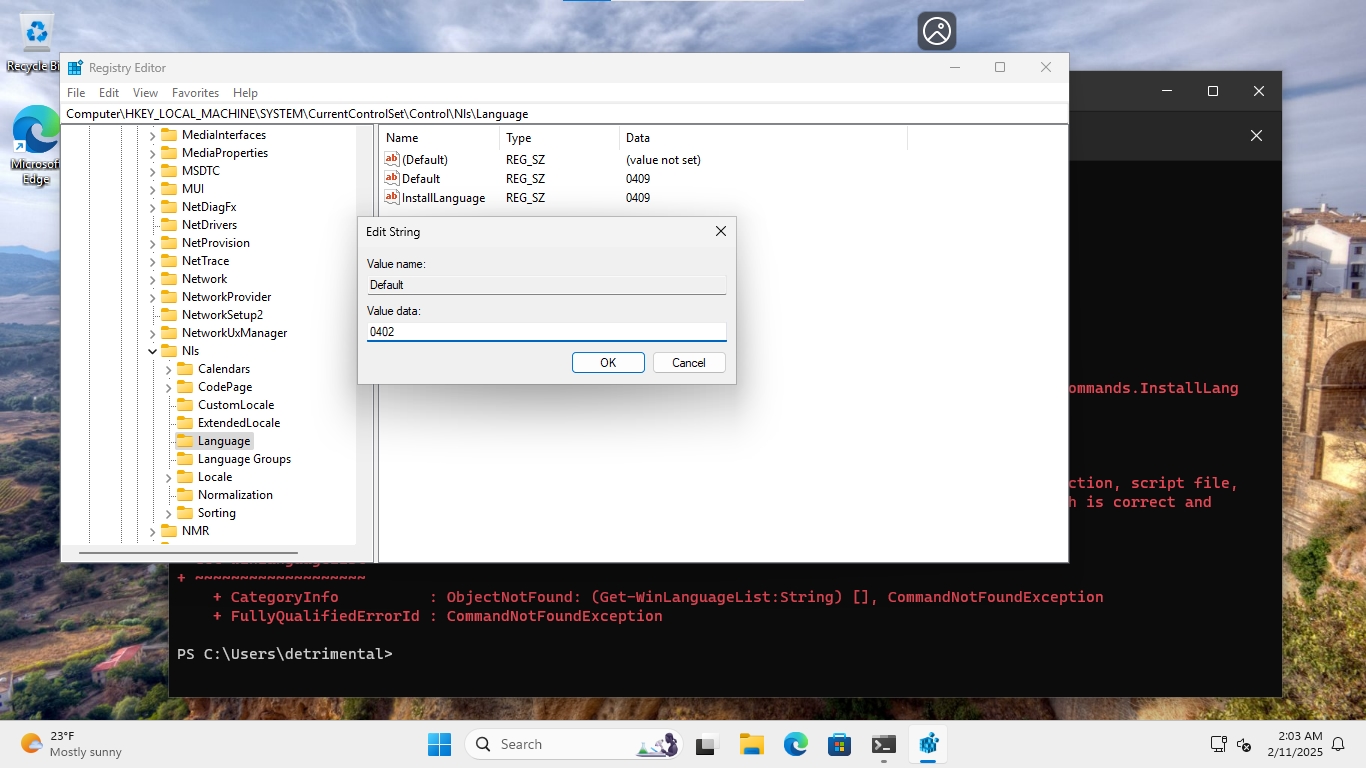Open the Favorites menu
This screenshot has width=1366, height=768.
pos(195,93)
